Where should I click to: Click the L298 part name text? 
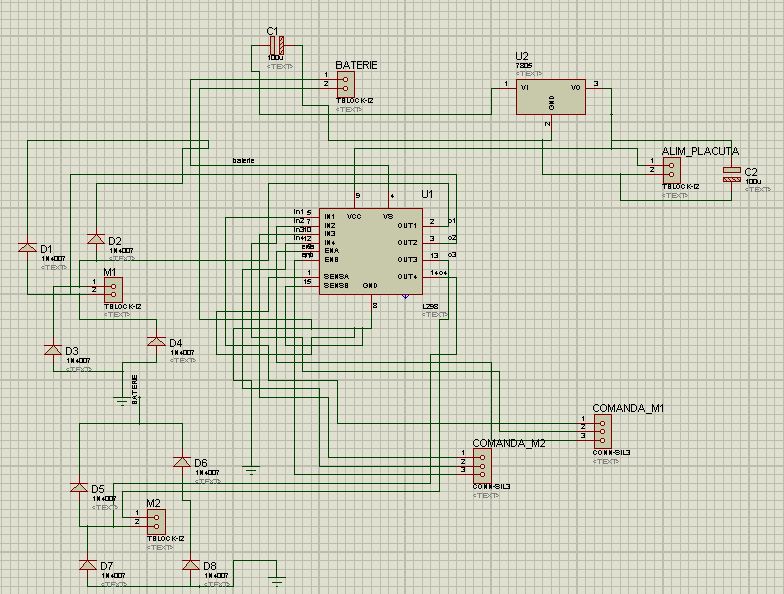coord(430,306)
